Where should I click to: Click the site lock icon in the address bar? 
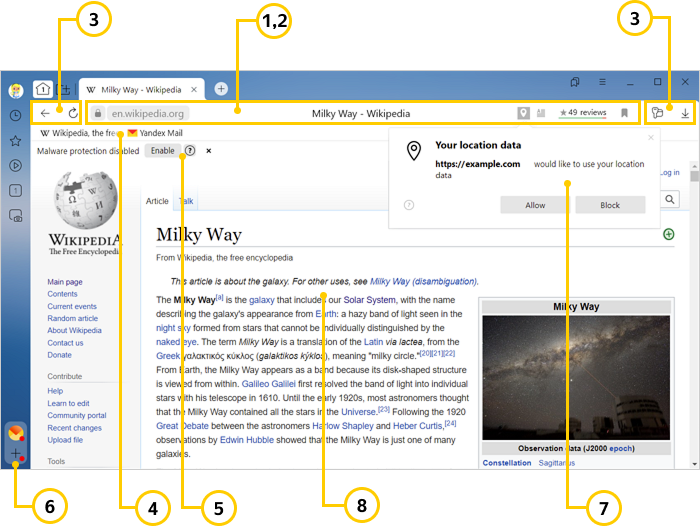tap(98, 114)
